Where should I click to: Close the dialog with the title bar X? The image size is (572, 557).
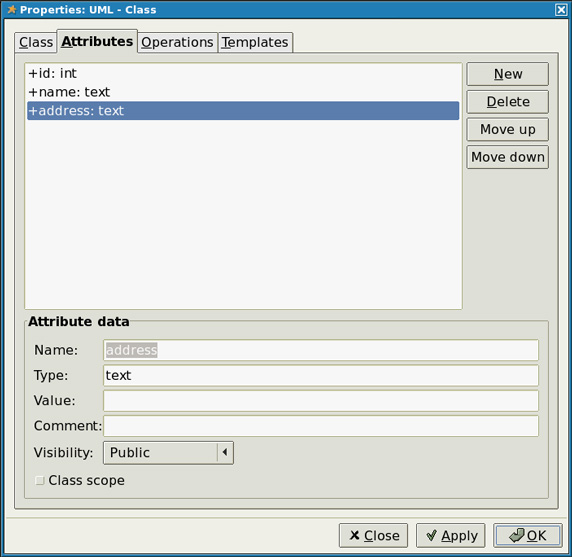[561, 9]
